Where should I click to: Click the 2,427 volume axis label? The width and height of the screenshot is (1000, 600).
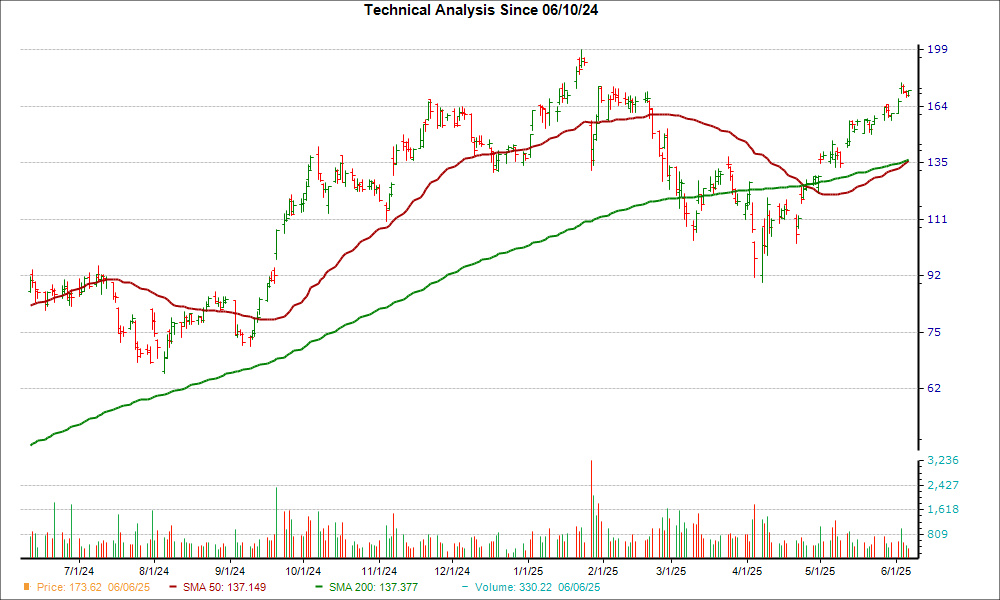(x=943, y=485)
